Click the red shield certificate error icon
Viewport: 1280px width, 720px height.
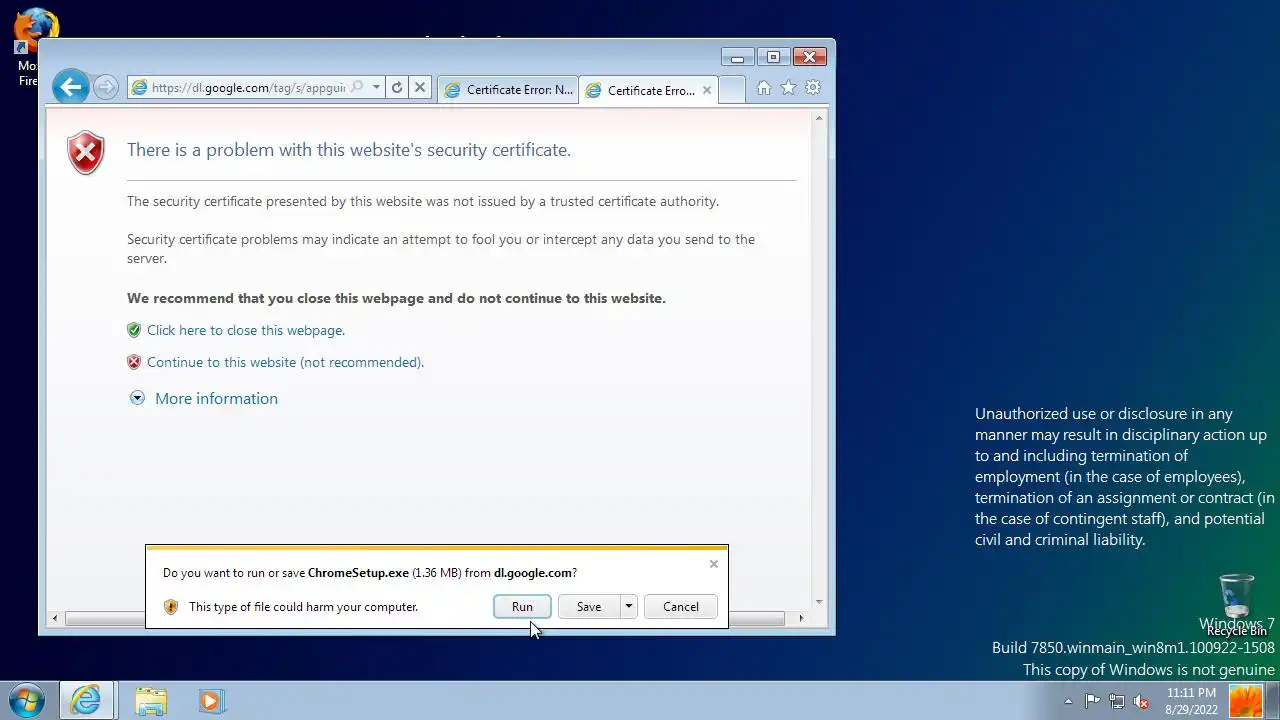pos(86,153)
